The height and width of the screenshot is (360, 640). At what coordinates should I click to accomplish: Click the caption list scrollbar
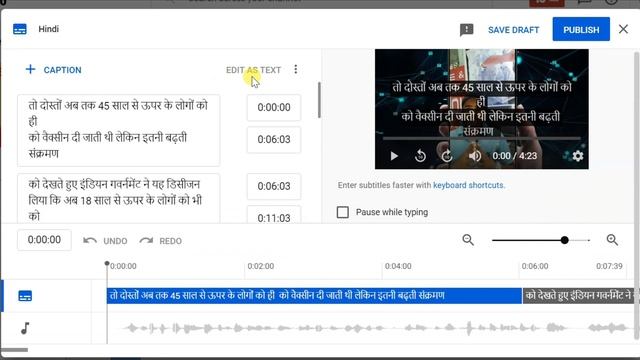click(x=319, y=100)
